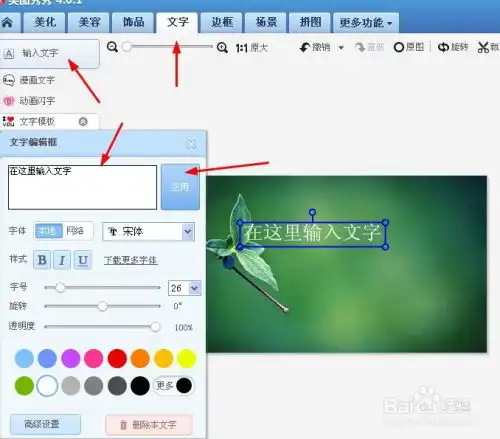Select the 网络 font source toggle
Viewport: 500px width, 439px height.
click(75, 231)
